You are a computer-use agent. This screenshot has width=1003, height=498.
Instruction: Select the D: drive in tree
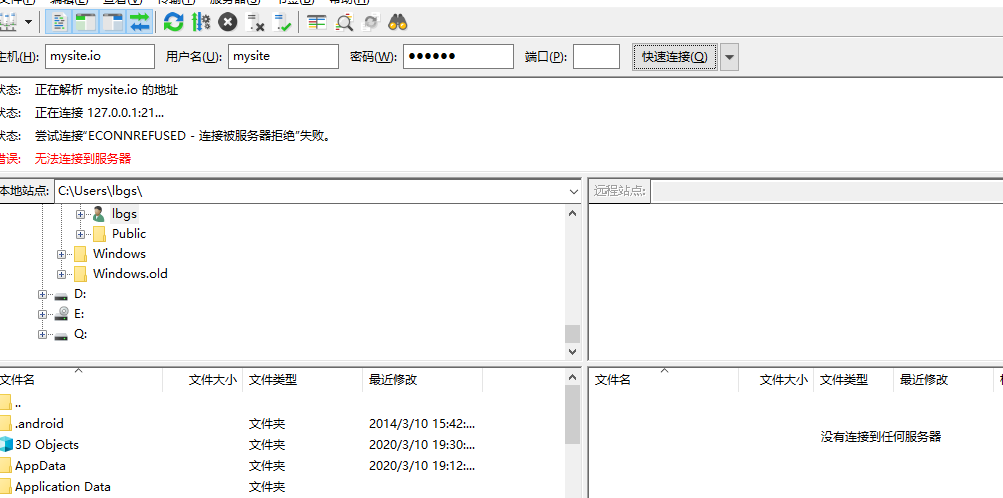coord(80,294)
